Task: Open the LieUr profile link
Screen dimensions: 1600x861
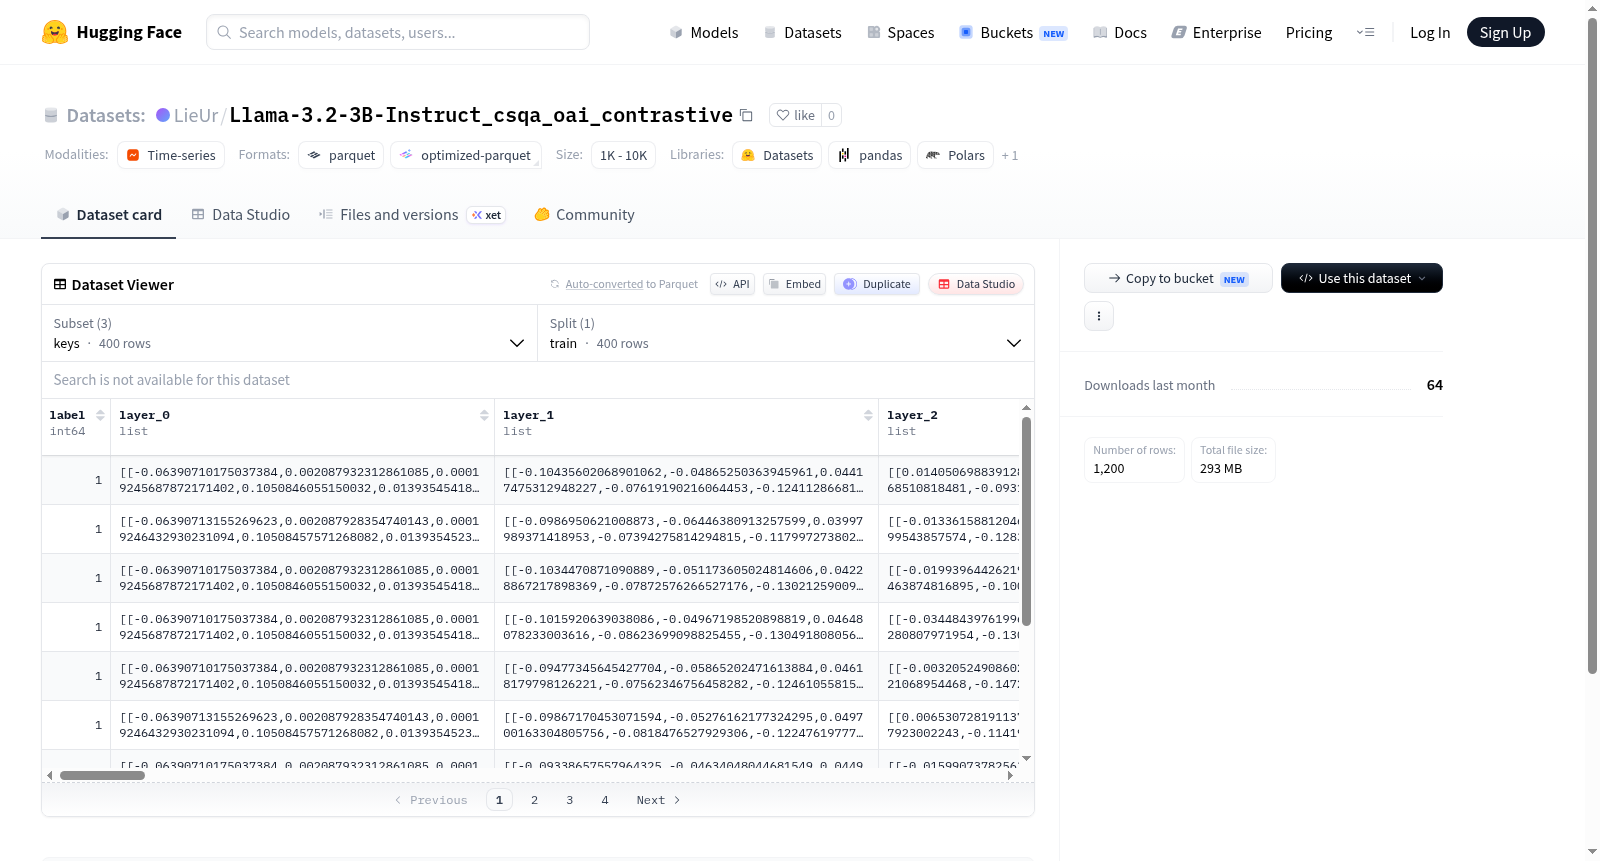Action: [196, 115]
